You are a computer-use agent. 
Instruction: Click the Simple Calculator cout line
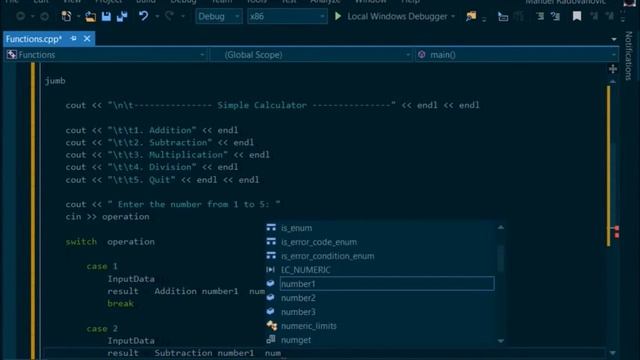(272, 105)
